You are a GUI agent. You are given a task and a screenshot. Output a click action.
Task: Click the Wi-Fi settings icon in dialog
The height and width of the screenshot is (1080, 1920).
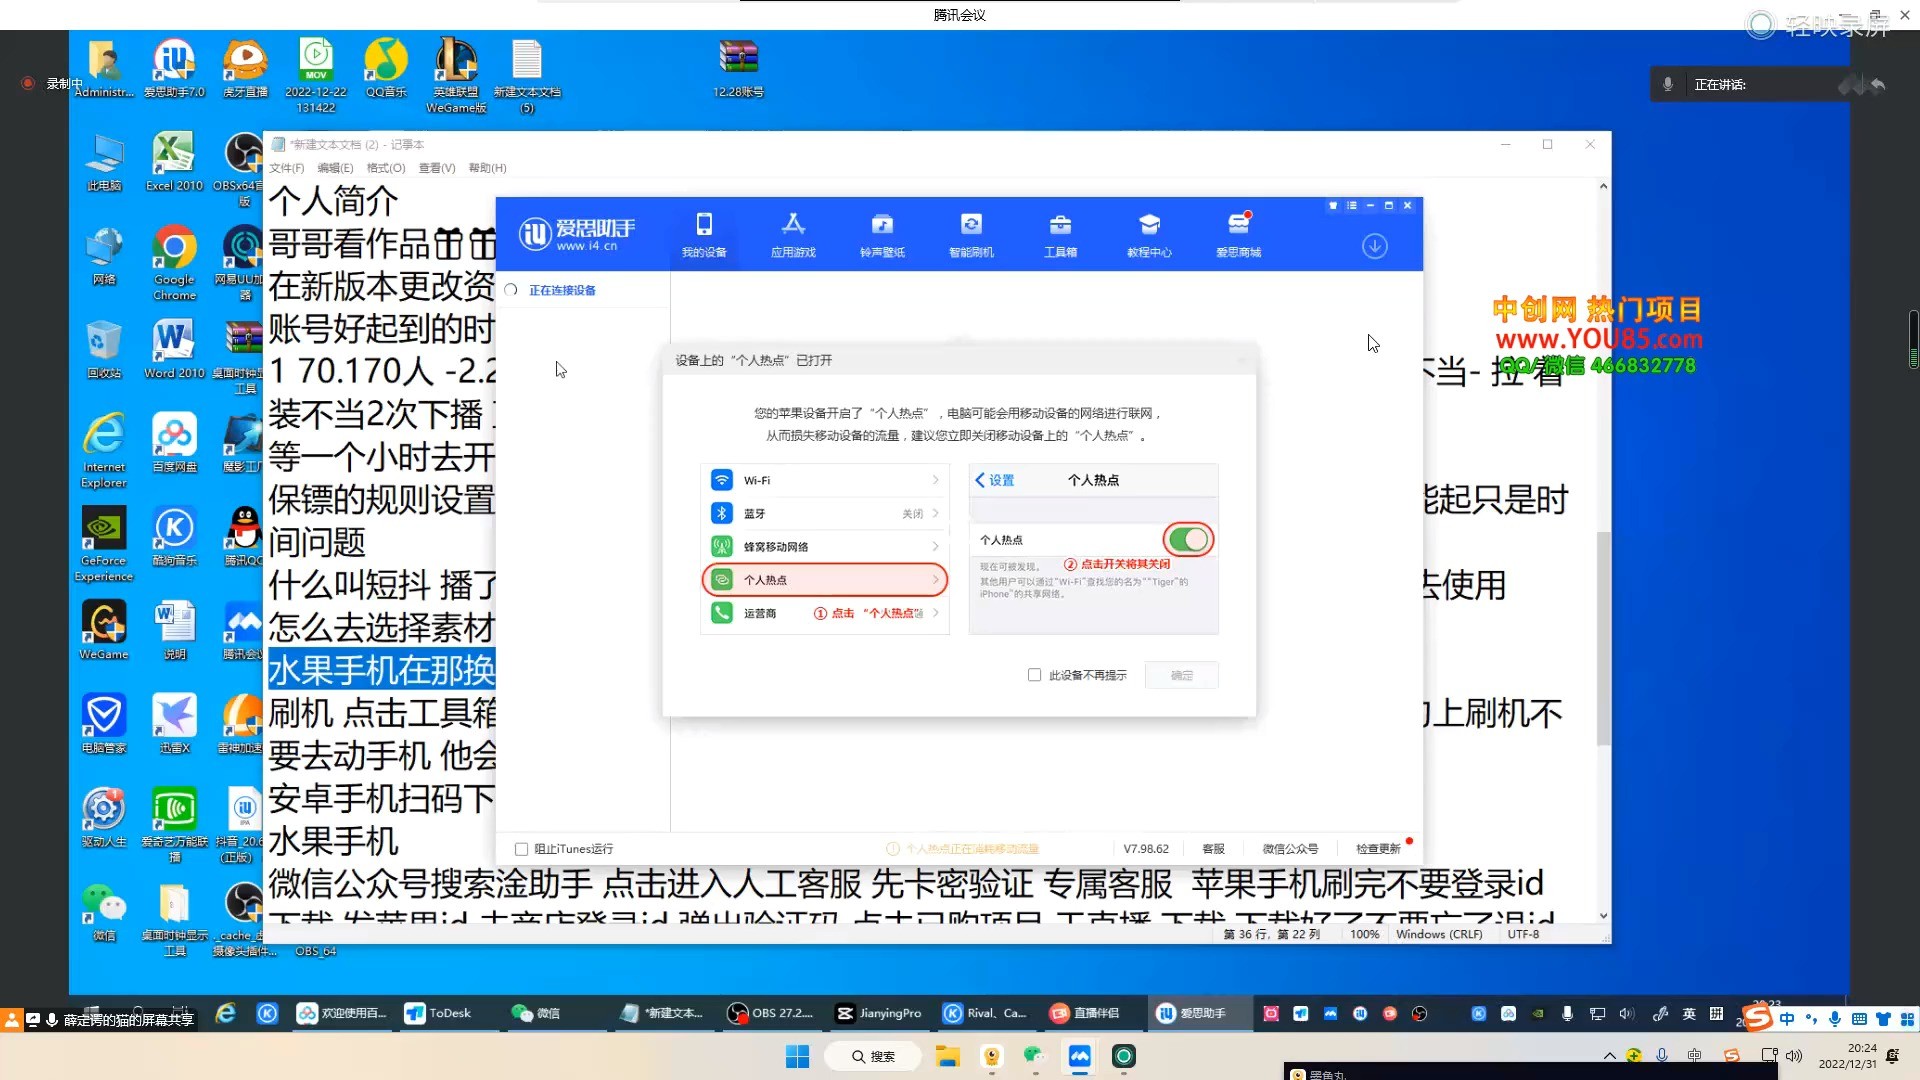click(x=721, y=480)
